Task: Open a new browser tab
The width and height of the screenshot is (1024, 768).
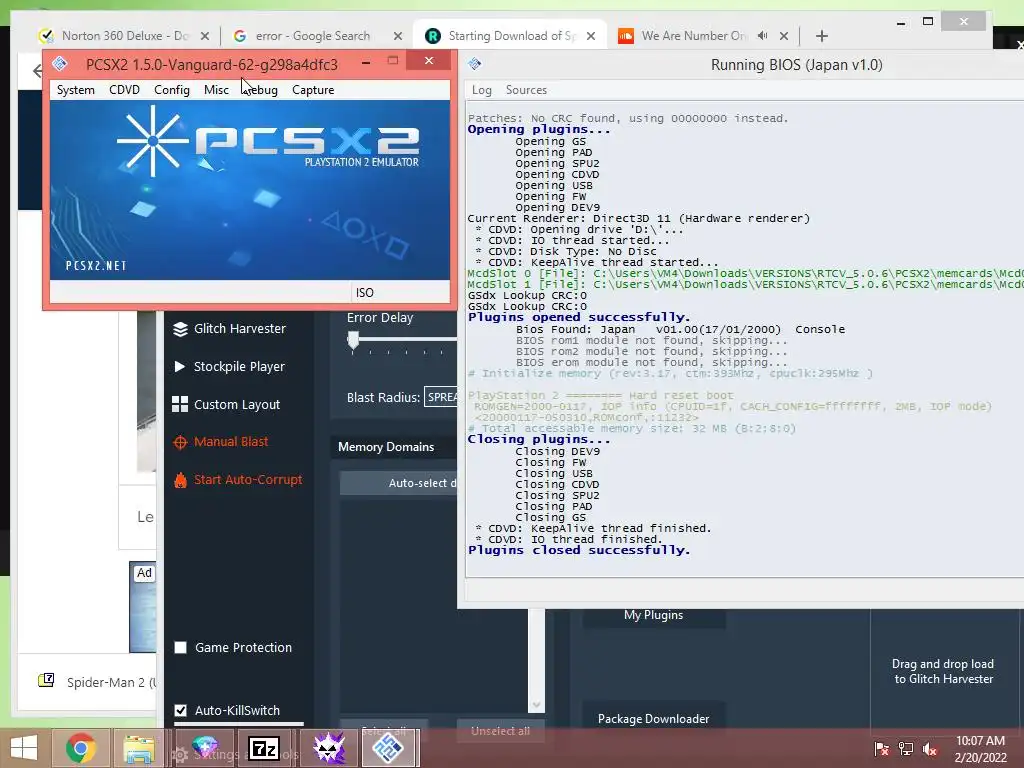Action: 822,36
